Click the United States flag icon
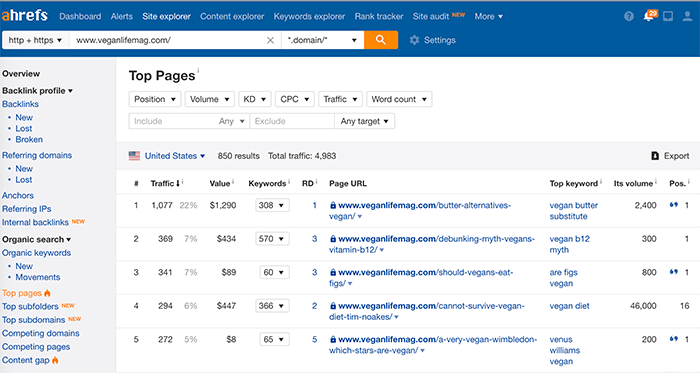Image resolution: width=700 pixels, height=373 pixels. click(134, 156)
